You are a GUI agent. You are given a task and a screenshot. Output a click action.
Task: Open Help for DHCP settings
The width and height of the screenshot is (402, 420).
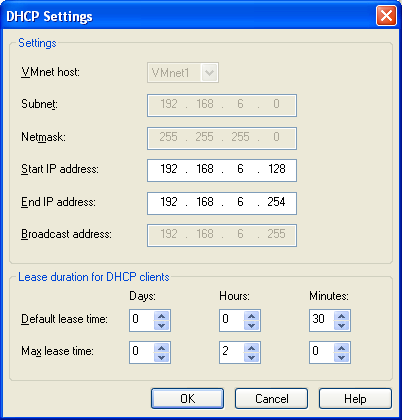[355, 398]
